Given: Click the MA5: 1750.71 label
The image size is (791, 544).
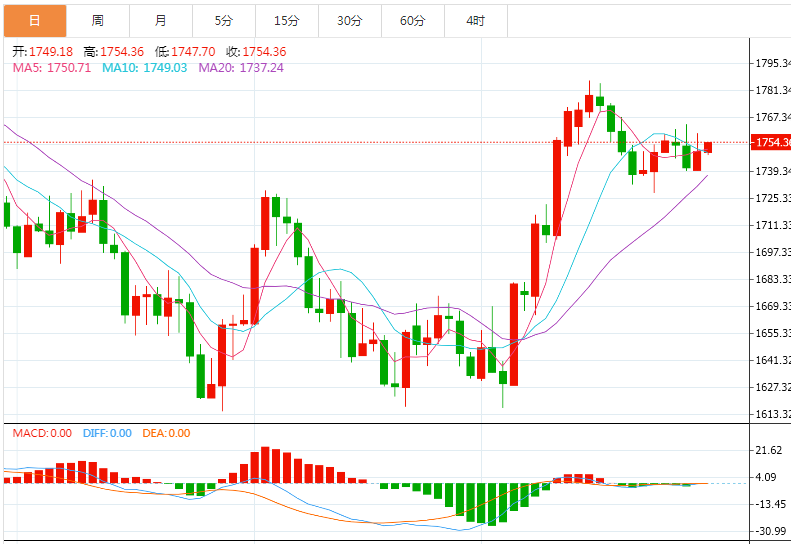Looking at the screenshot, I should 52,68.
